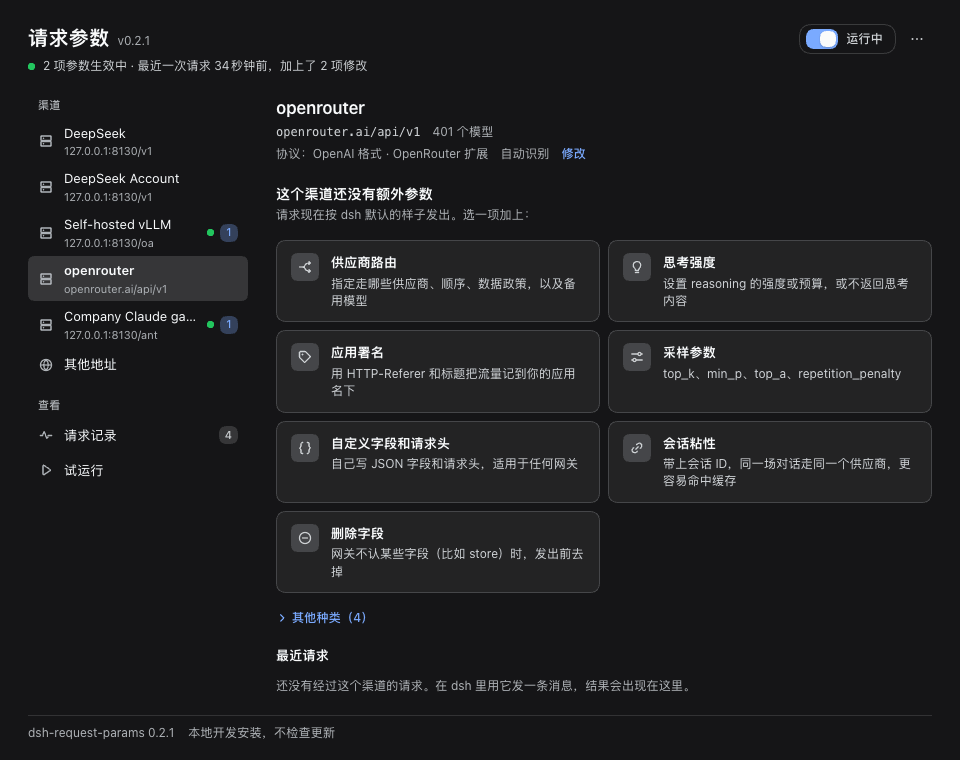Click the Company Claude gateway server icon
This screenshot has height=760, width=960.
coord(46,325)
